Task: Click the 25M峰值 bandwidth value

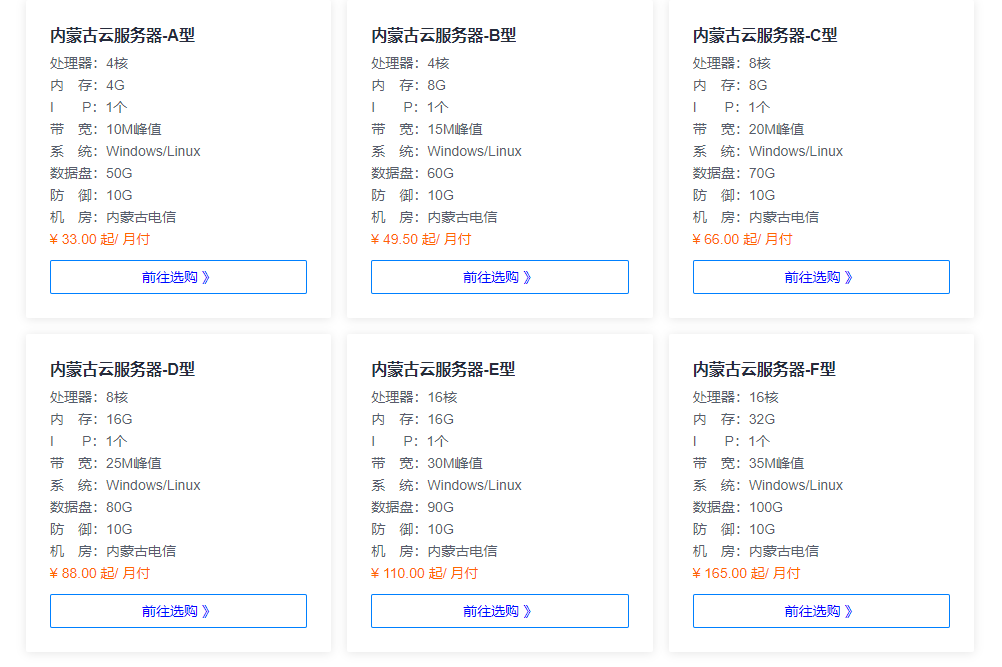Action: [134, 463]
